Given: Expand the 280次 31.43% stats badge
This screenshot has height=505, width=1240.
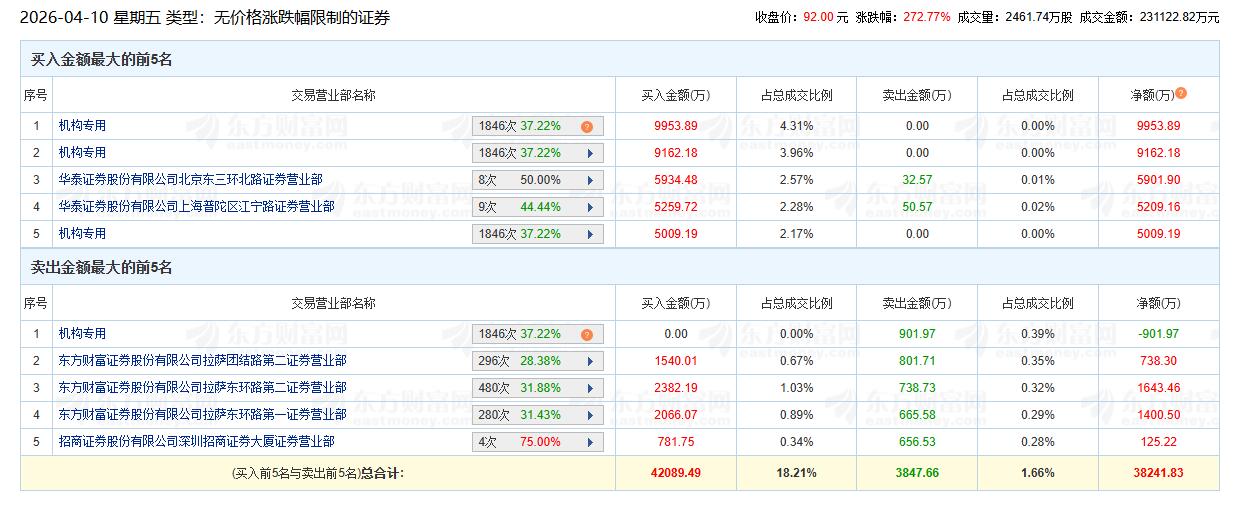Looking at the screenshot, I should 537,415.
